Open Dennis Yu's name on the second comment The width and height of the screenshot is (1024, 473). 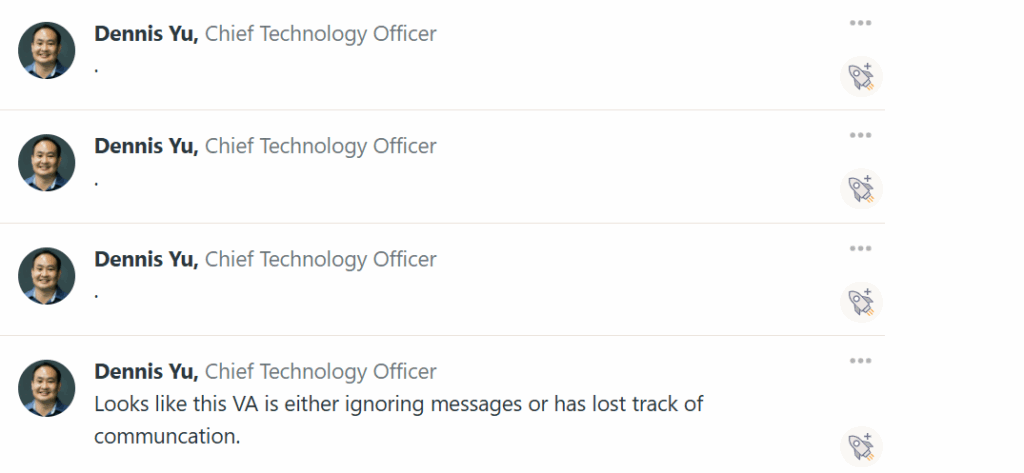point(146,146)
